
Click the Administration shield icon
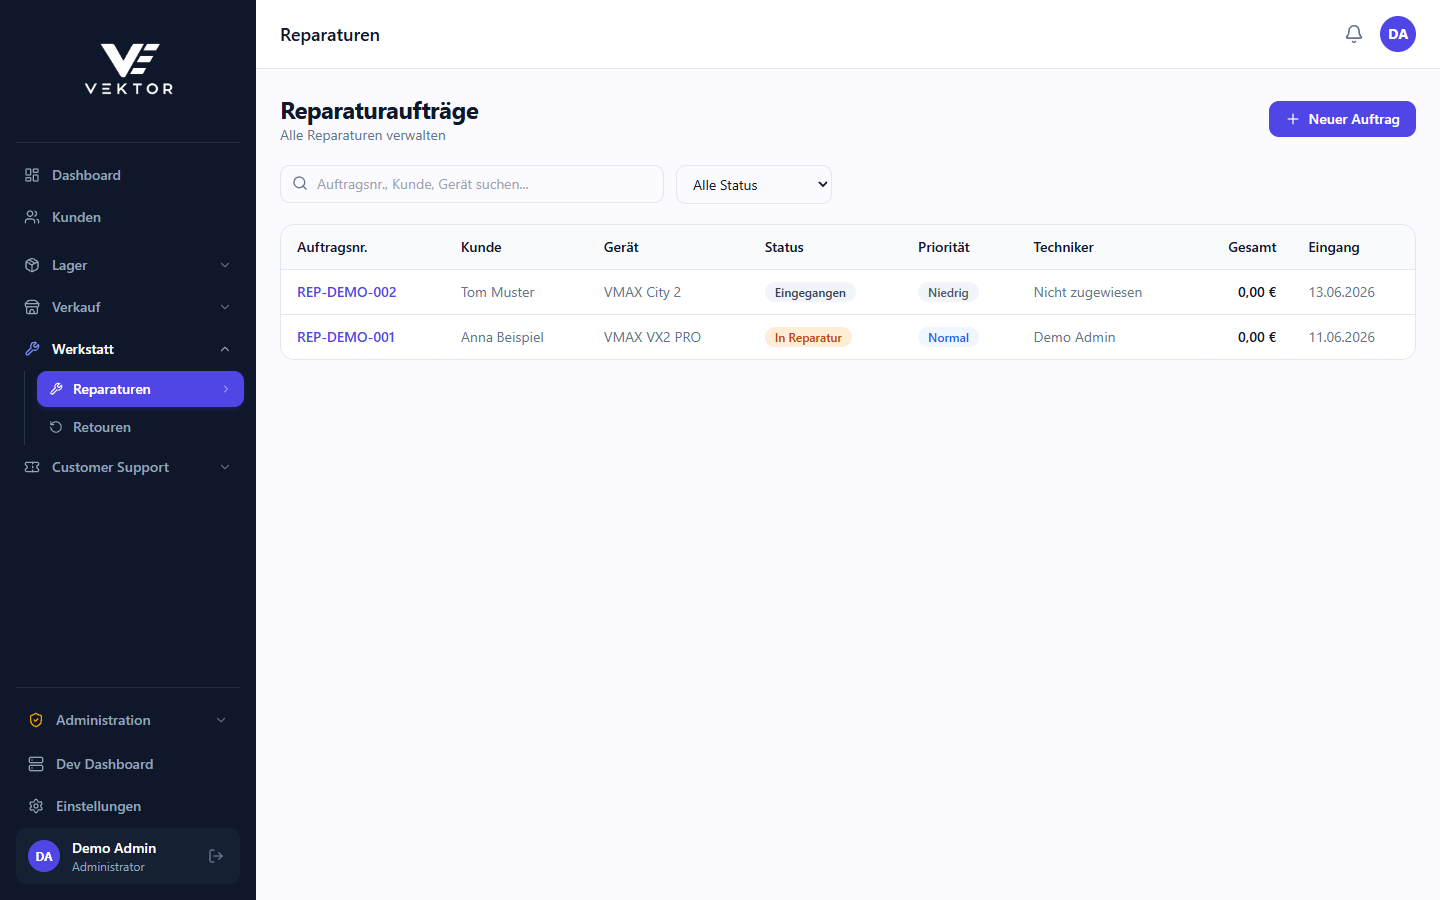click(36, 720)
